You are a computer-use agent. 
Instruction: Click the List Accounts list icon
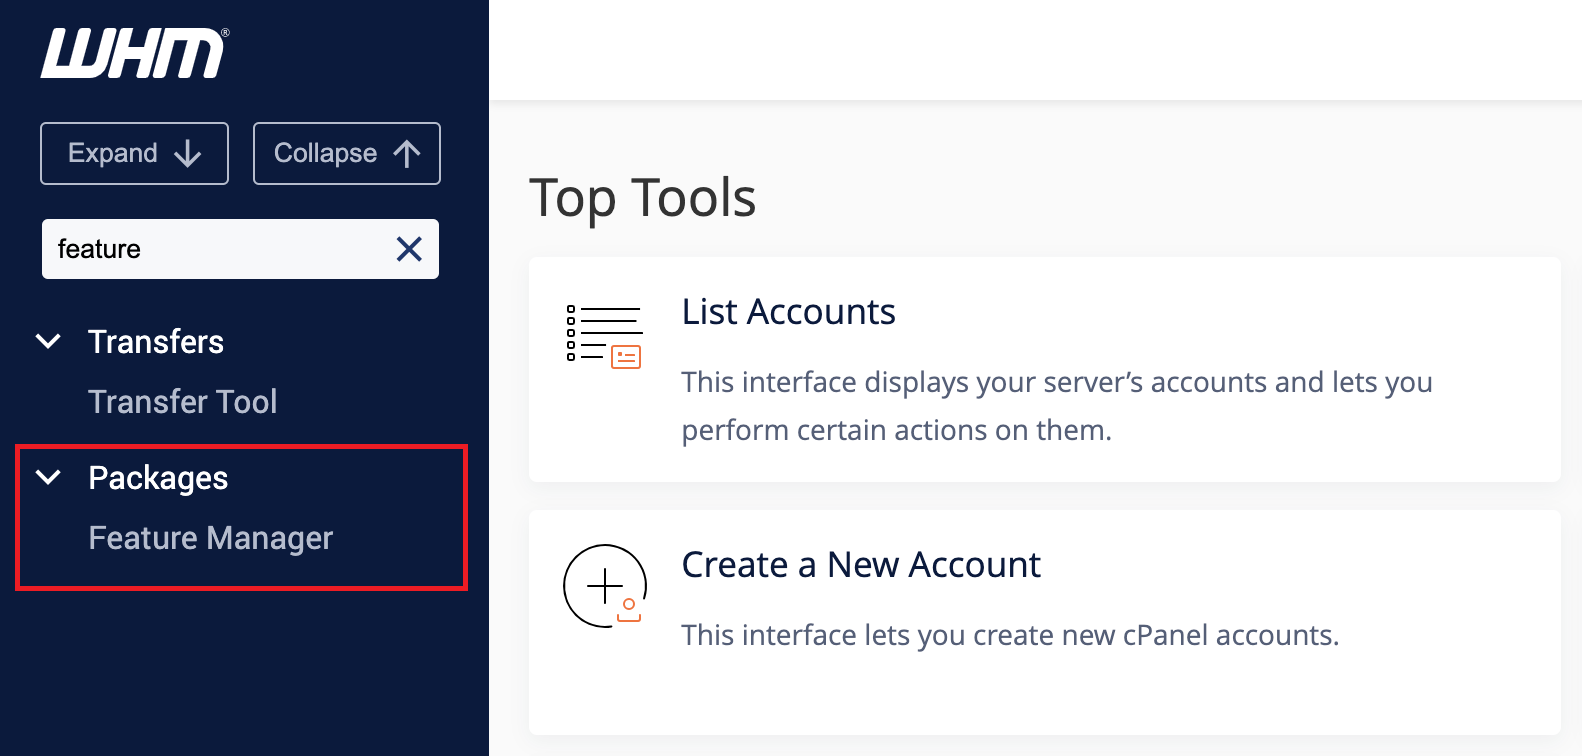point(604,335)
